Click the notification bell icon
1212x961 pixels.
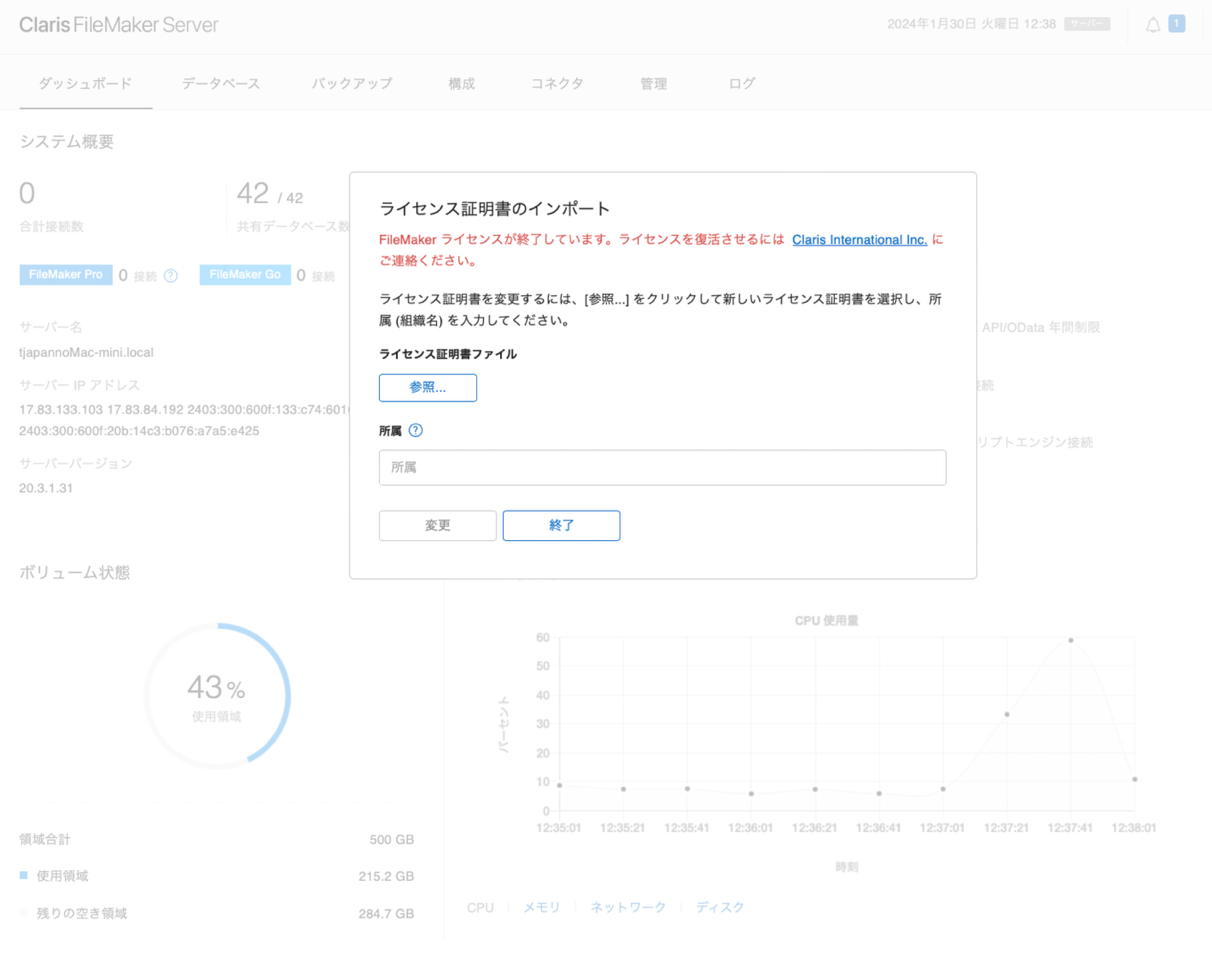click(1153, 25)
